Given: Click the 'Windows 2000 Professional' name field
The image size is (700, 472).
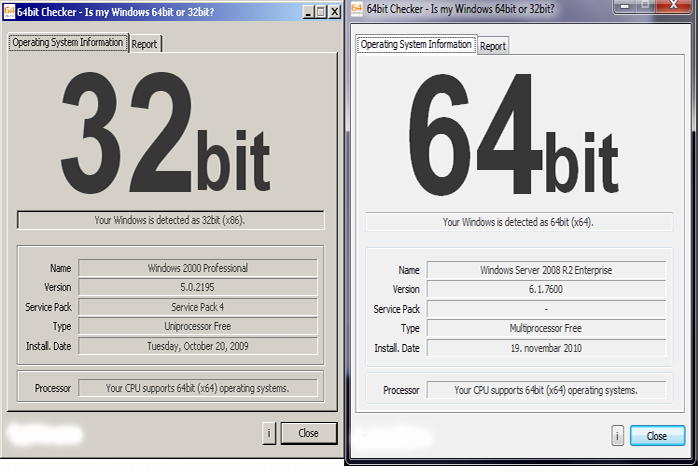Looking at the screenshot, I should click(198, 268).
